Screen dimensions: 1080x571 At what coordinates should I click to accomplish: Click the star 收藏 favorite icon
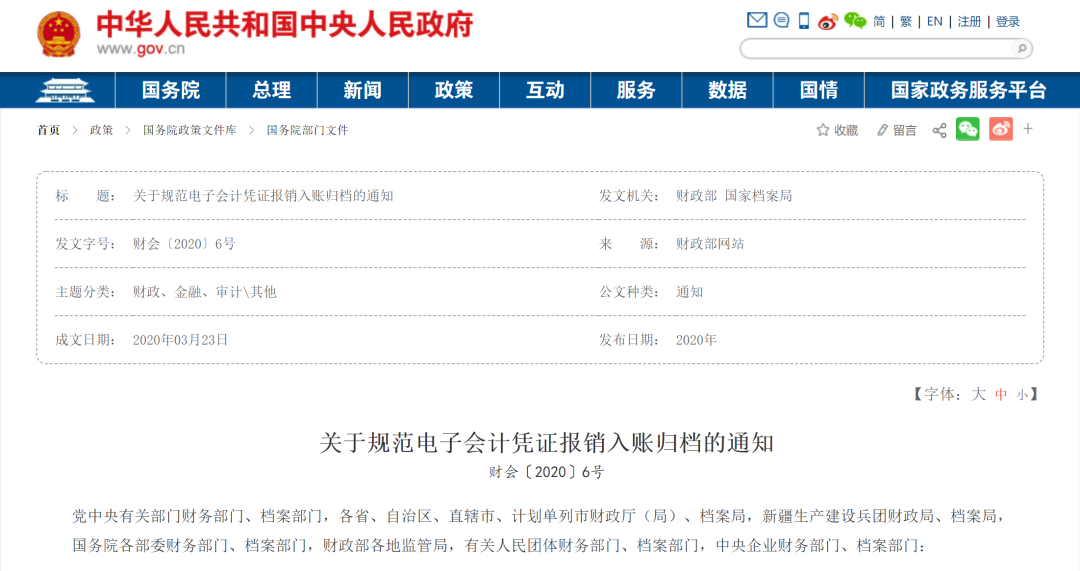[x=823, y=130]
